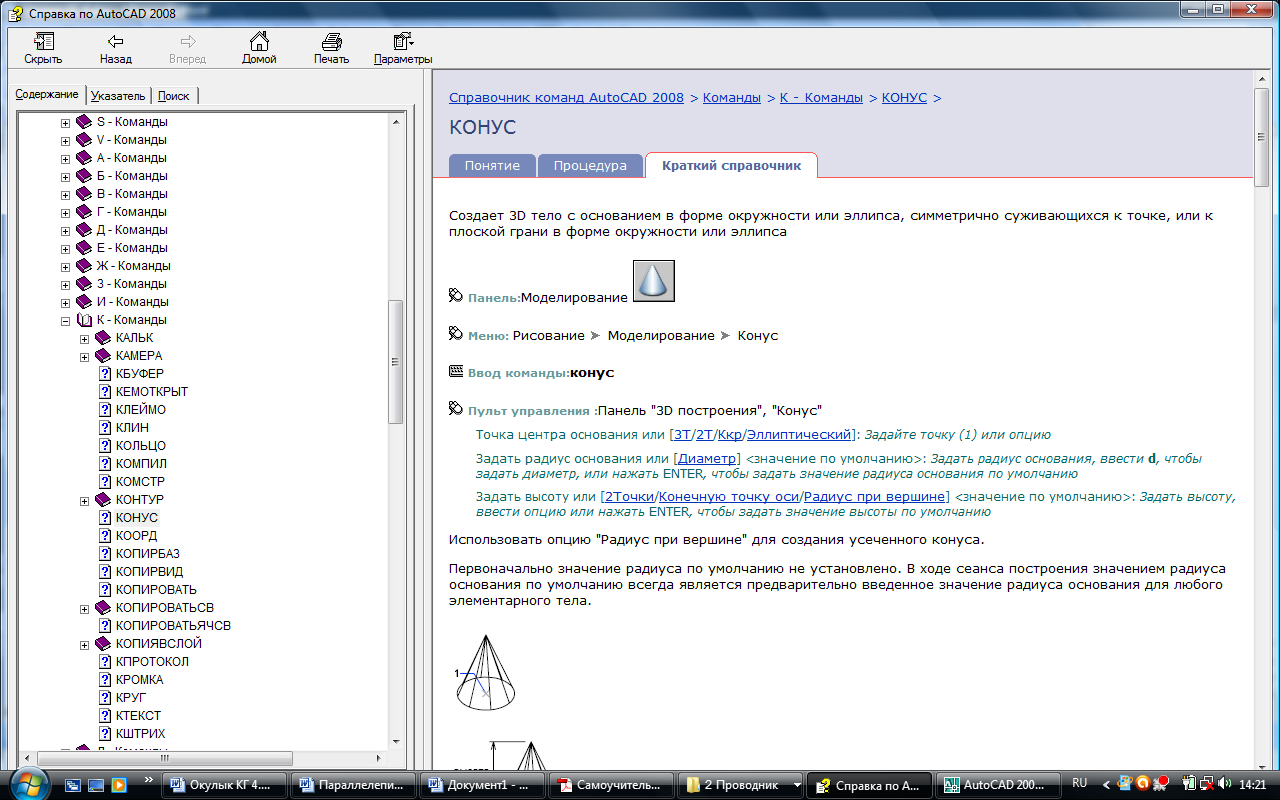Image resolution: width=1280 pixels, height=800 pixels.
Task: Expand the А - Команды node
Action: click(66, 158)
